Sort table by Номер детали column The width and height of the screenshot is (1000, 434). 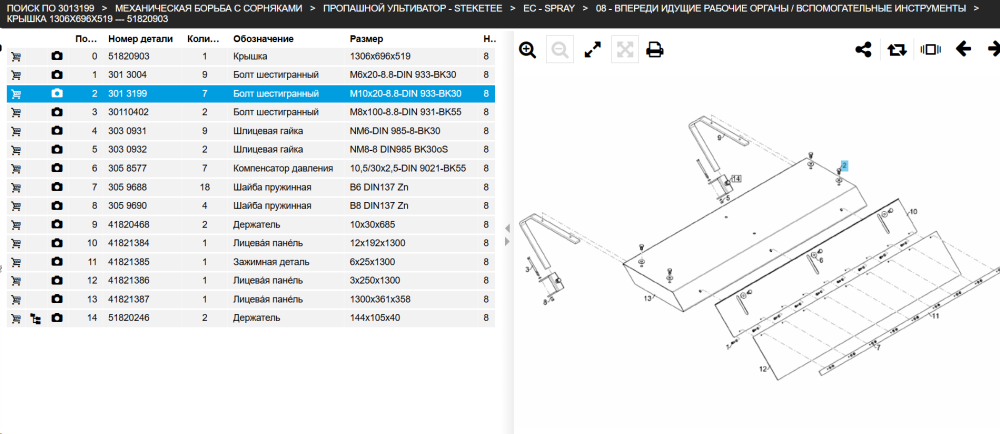(140, 39)
